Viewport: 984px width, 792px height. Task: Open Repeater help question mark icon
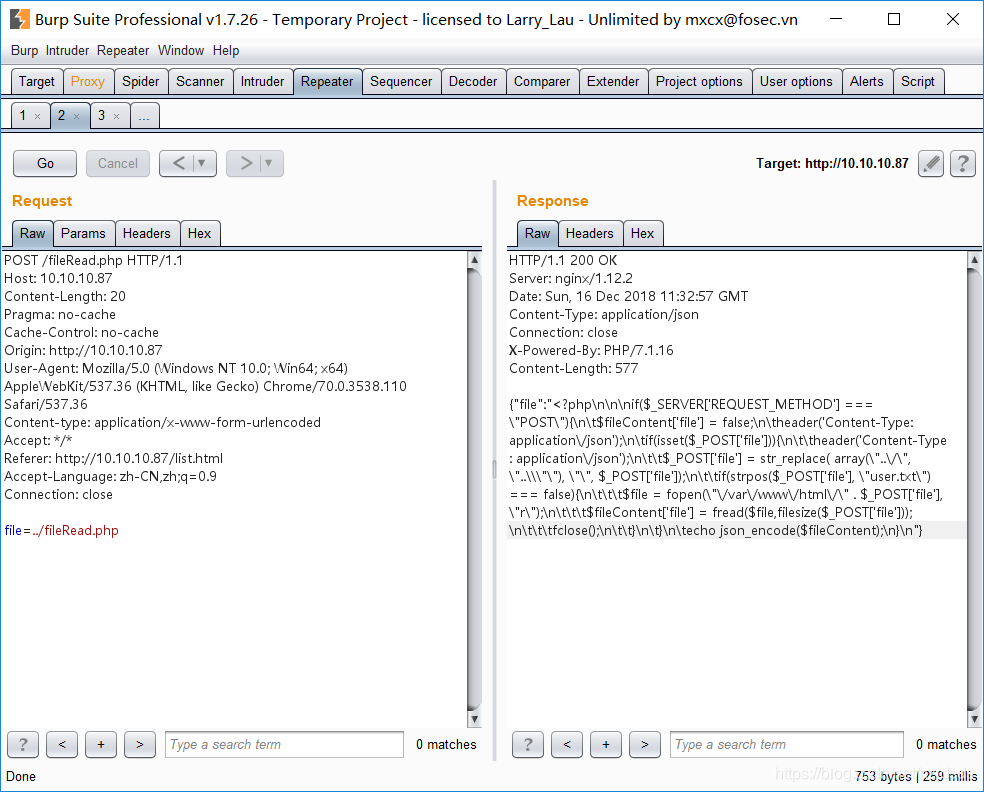tap(963, 164)
